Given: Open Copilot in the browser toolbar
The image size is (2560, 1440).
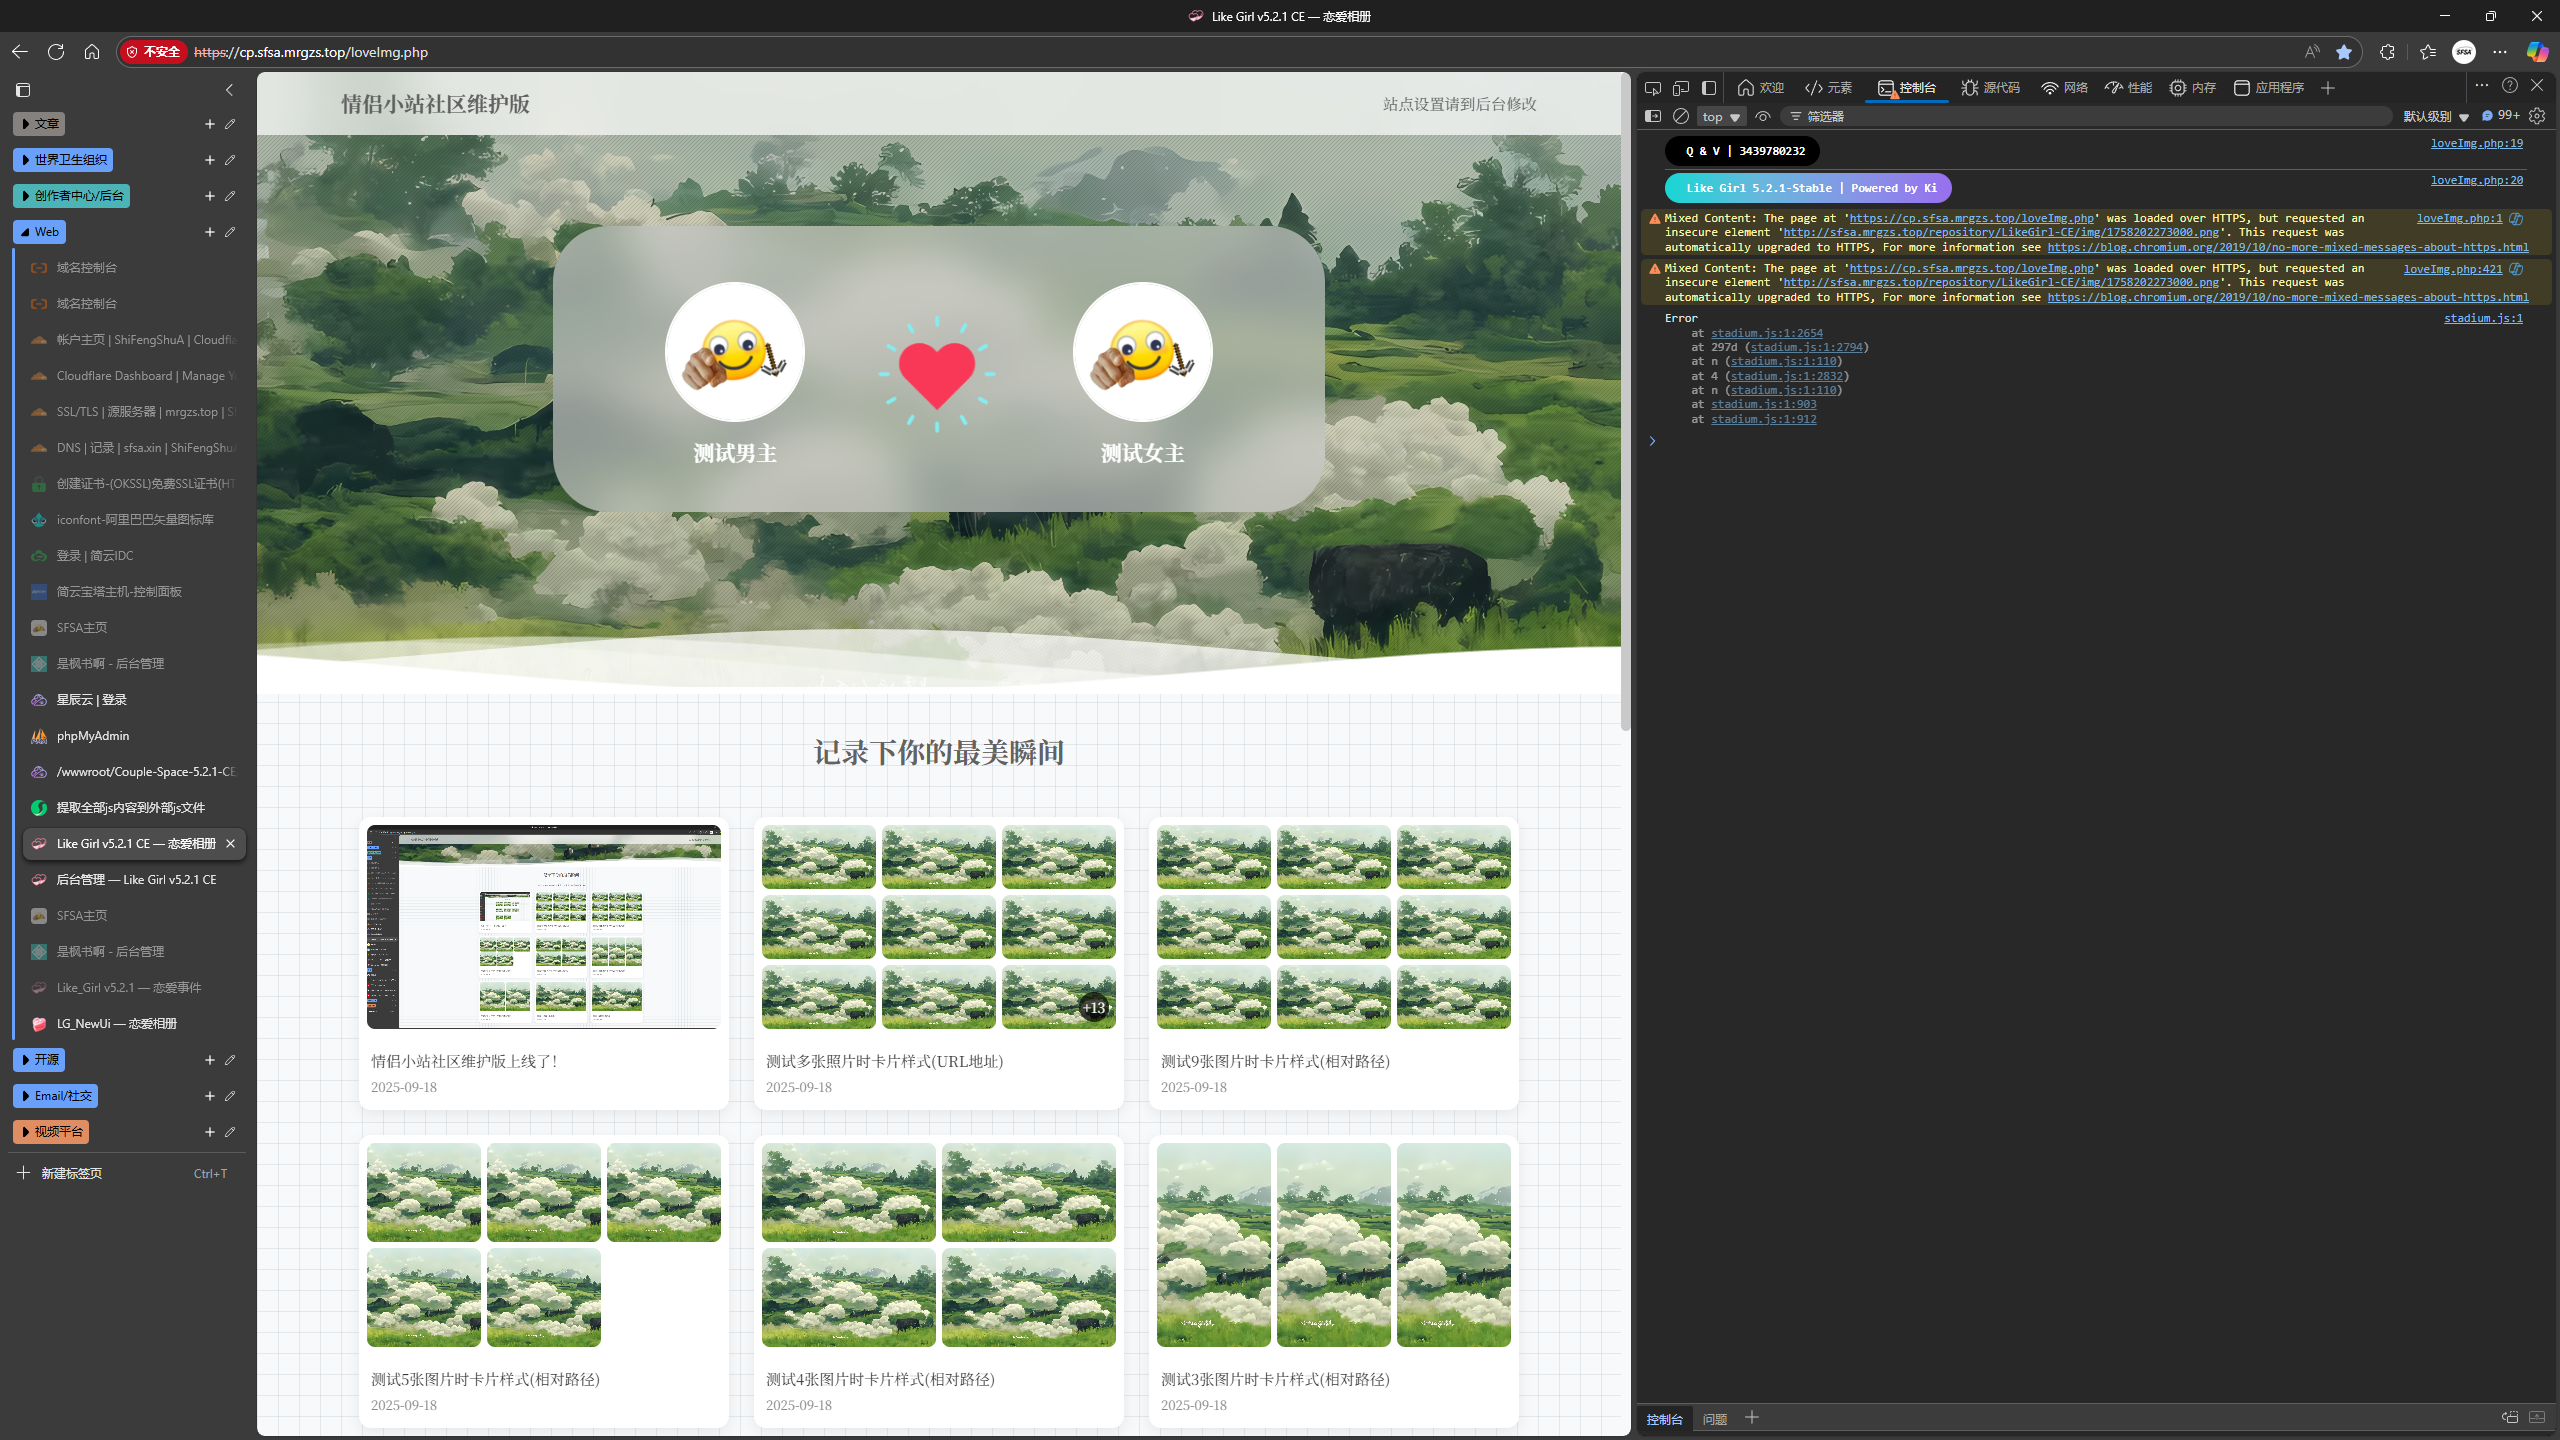Looking at the screenshot, I should pyautogui.click(x=2537, y=52).
